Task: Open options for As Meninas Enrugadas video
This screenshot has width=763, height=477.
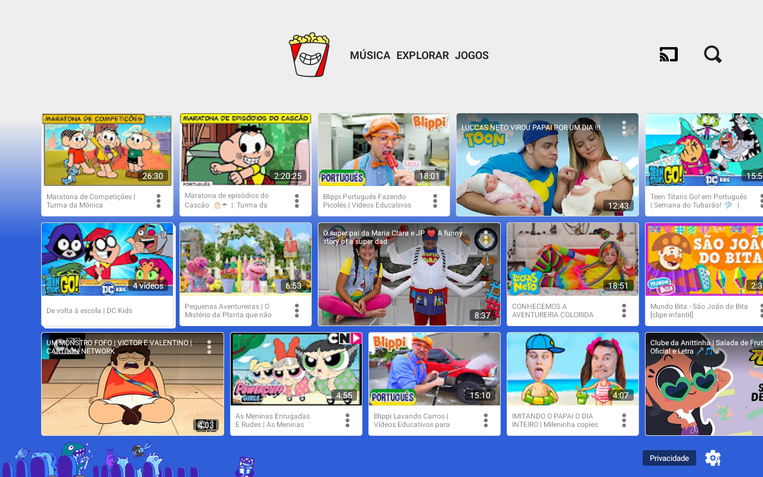Action: pos(347,420)
